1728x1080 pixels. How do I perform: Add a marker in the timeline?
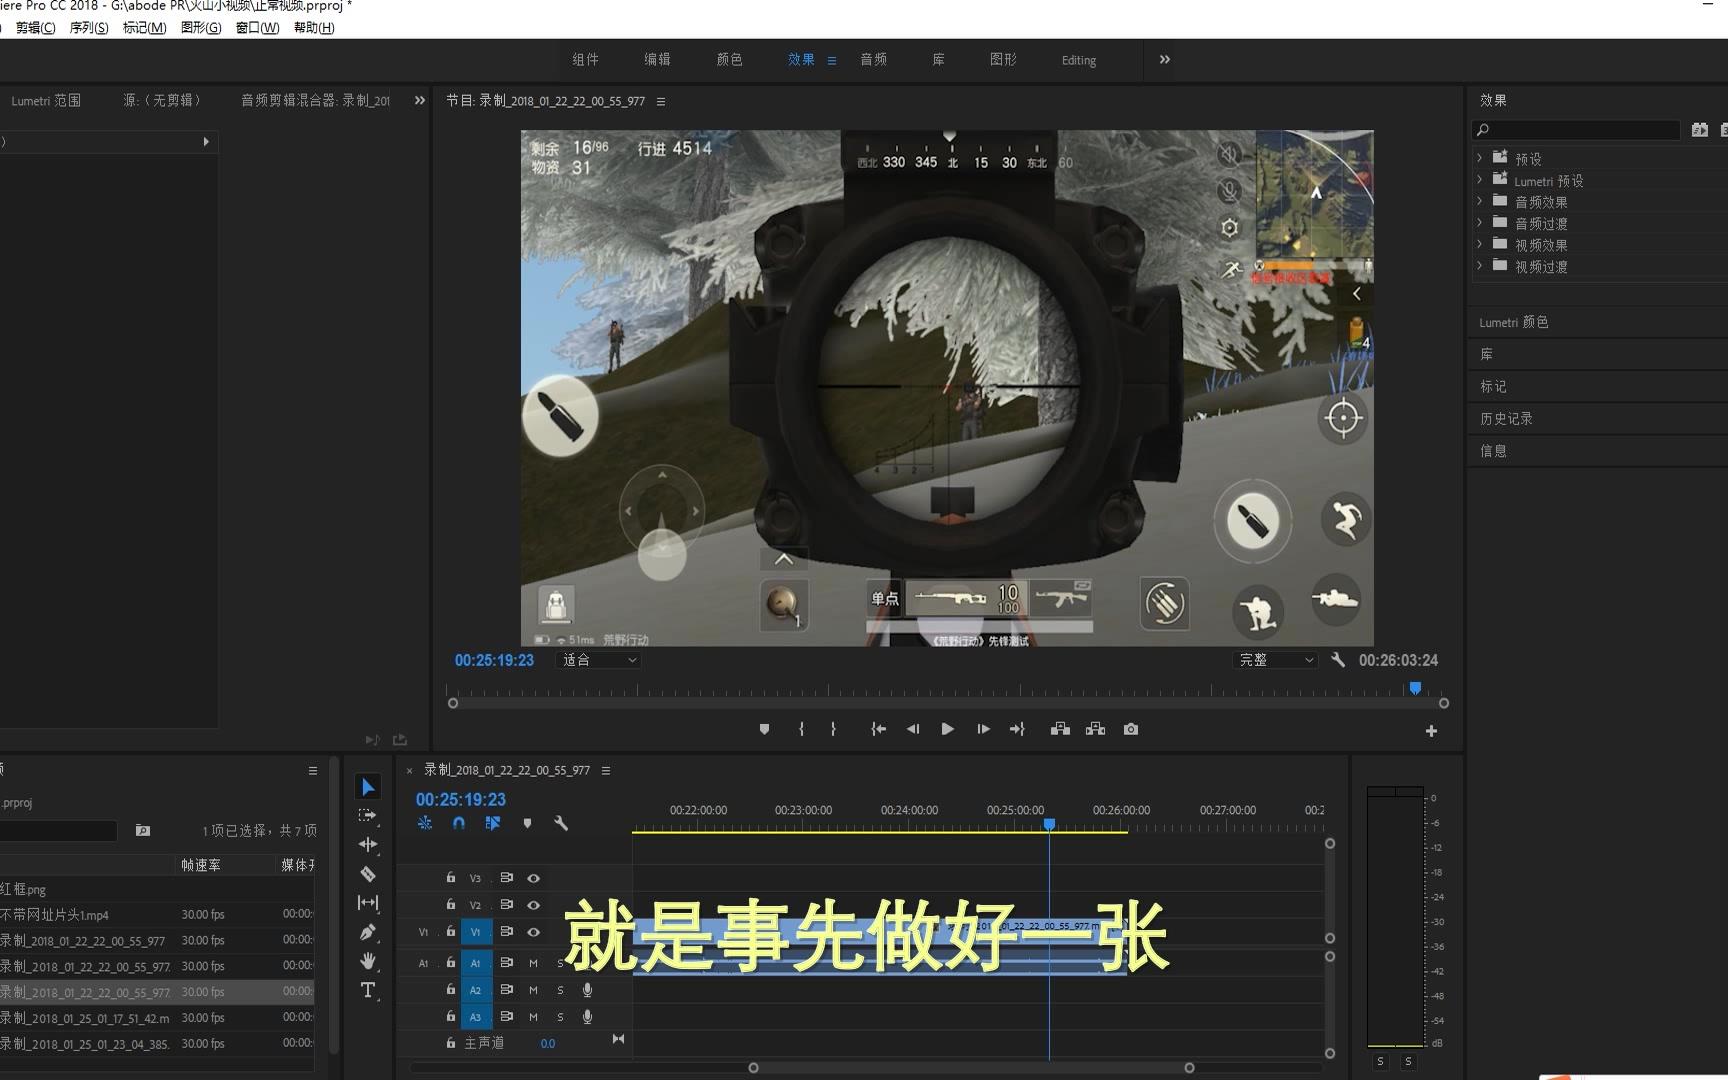pyautogui.click(x=527, y=823)
